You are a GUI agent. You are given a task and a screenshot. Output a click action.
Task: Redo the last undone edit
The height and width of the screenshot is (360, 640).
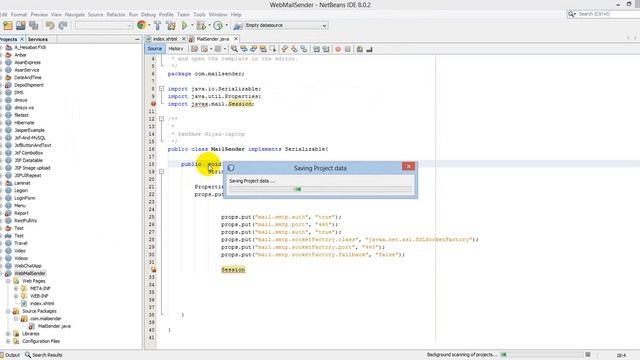[x=63, y=25]
